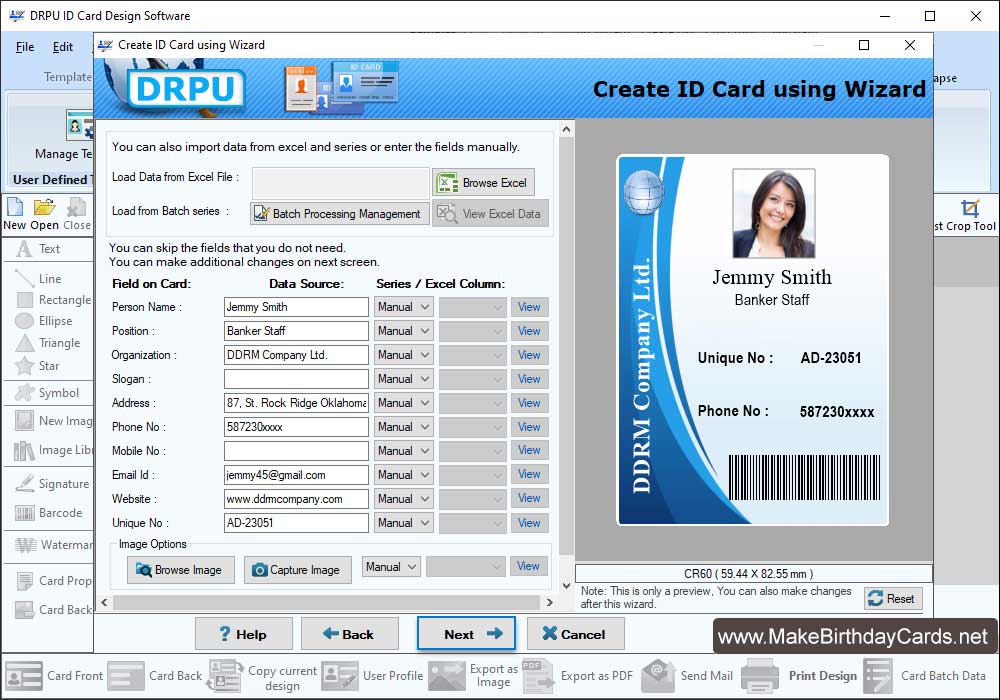This screenshot has height=700, width=1000.
Task: Click Browse Image button
Action: (x=180, y=570)
